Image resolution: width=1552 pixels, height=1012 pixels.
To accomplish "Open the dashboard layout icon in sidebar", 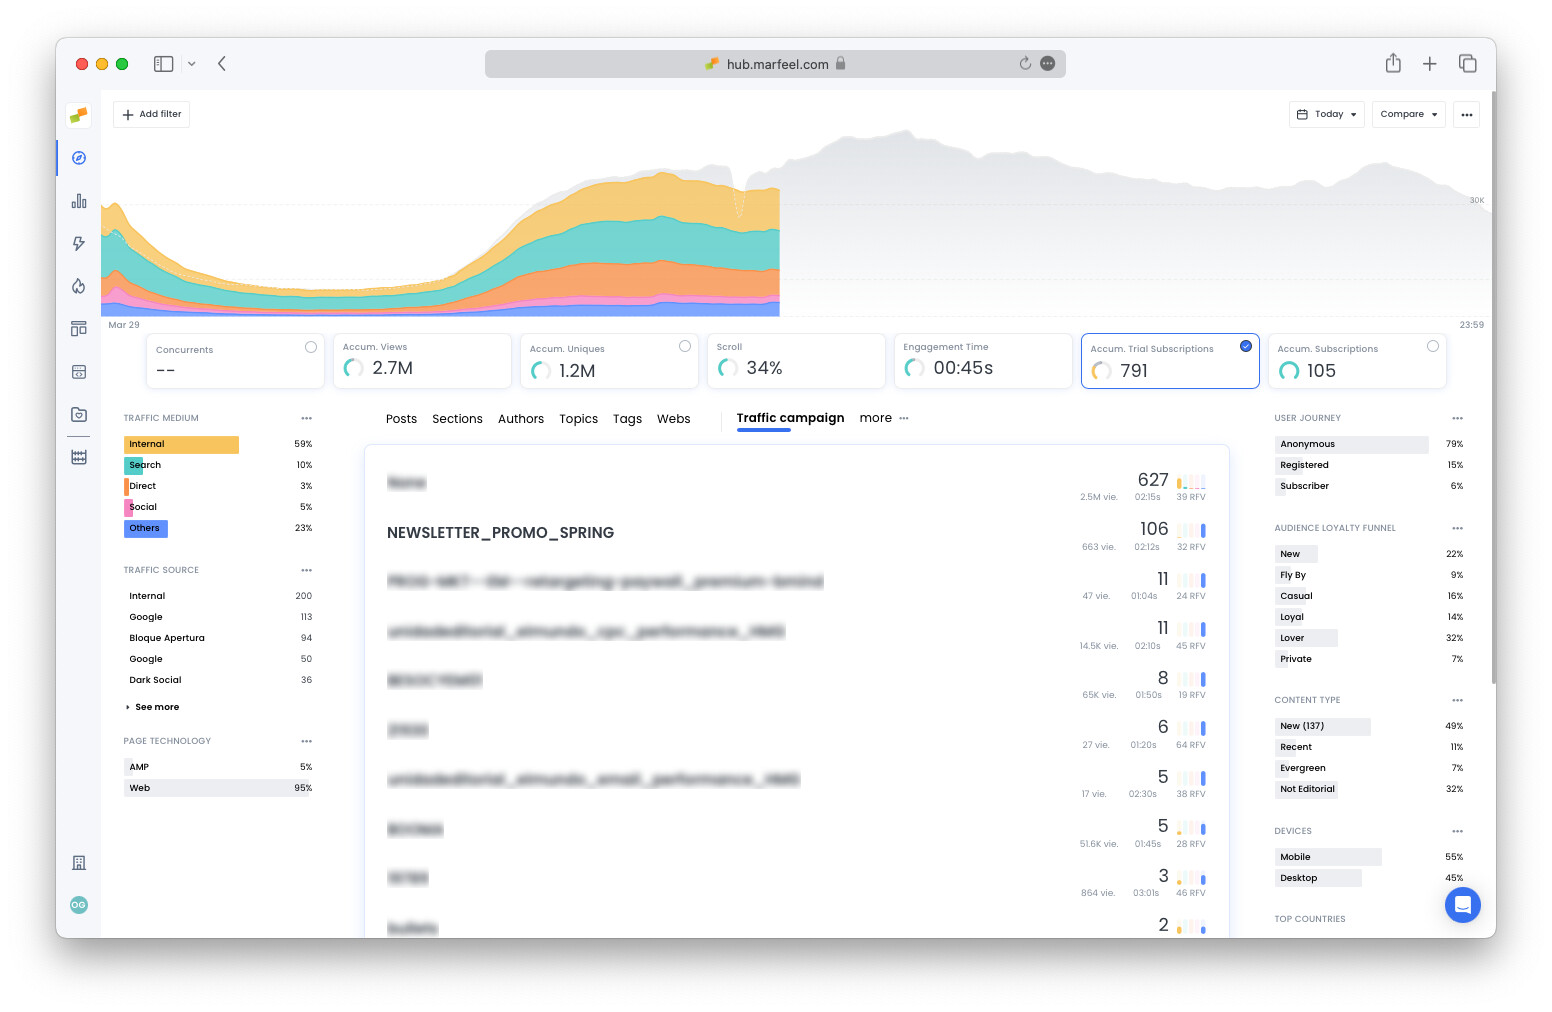I will (78, 328).
